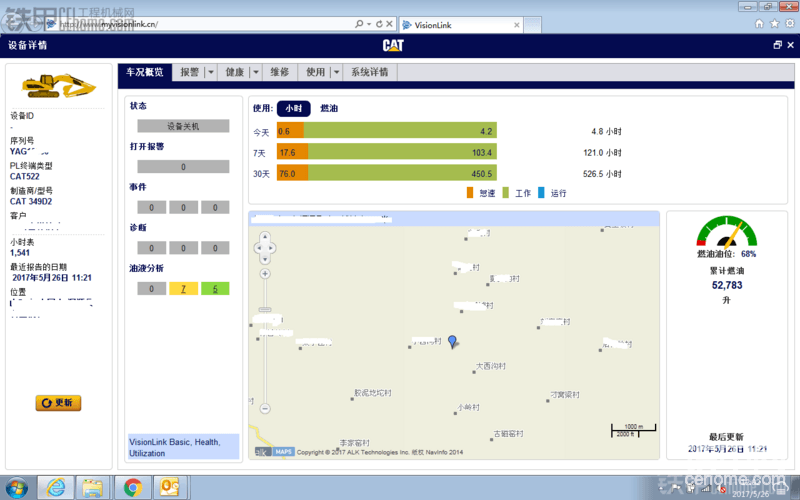Click the CAT522 terminal type text
This screenshot has width=800, height=500.
tap(24, 177)
